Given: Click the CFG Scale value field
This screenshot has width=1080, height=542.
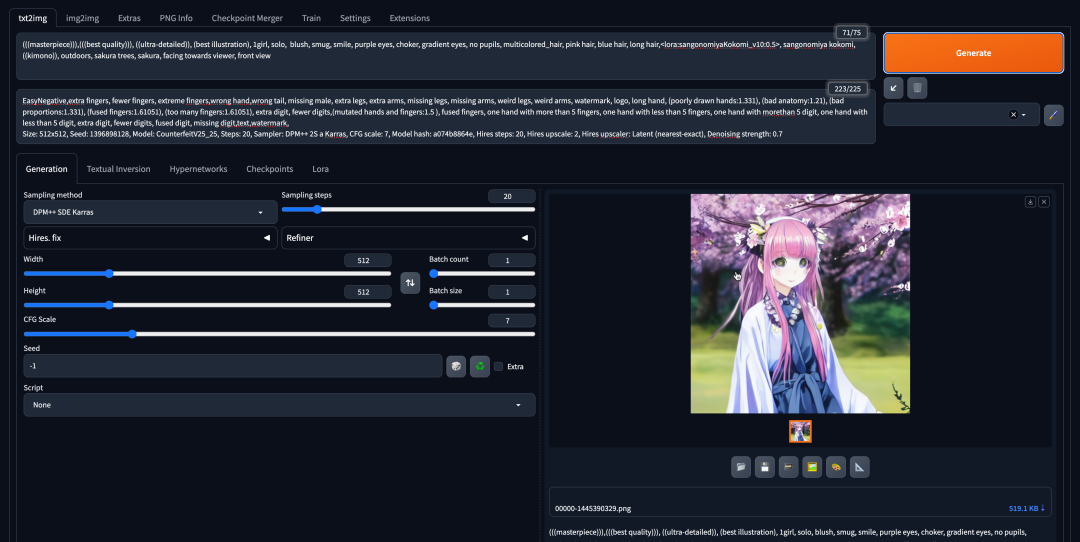Looking at the screenshot, I should (x=511, y=321).
